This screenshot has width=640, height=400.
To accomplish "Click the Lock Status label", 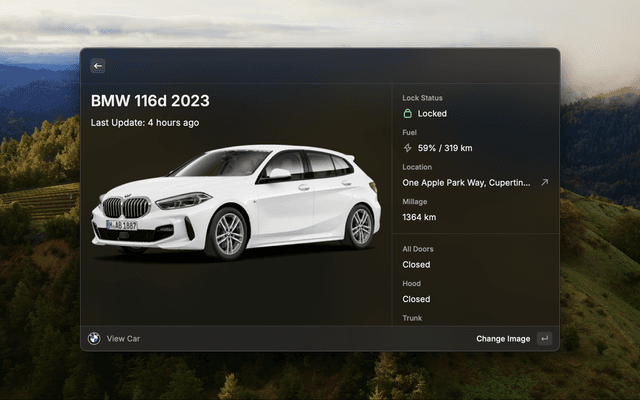I will (x=422, y=98).
